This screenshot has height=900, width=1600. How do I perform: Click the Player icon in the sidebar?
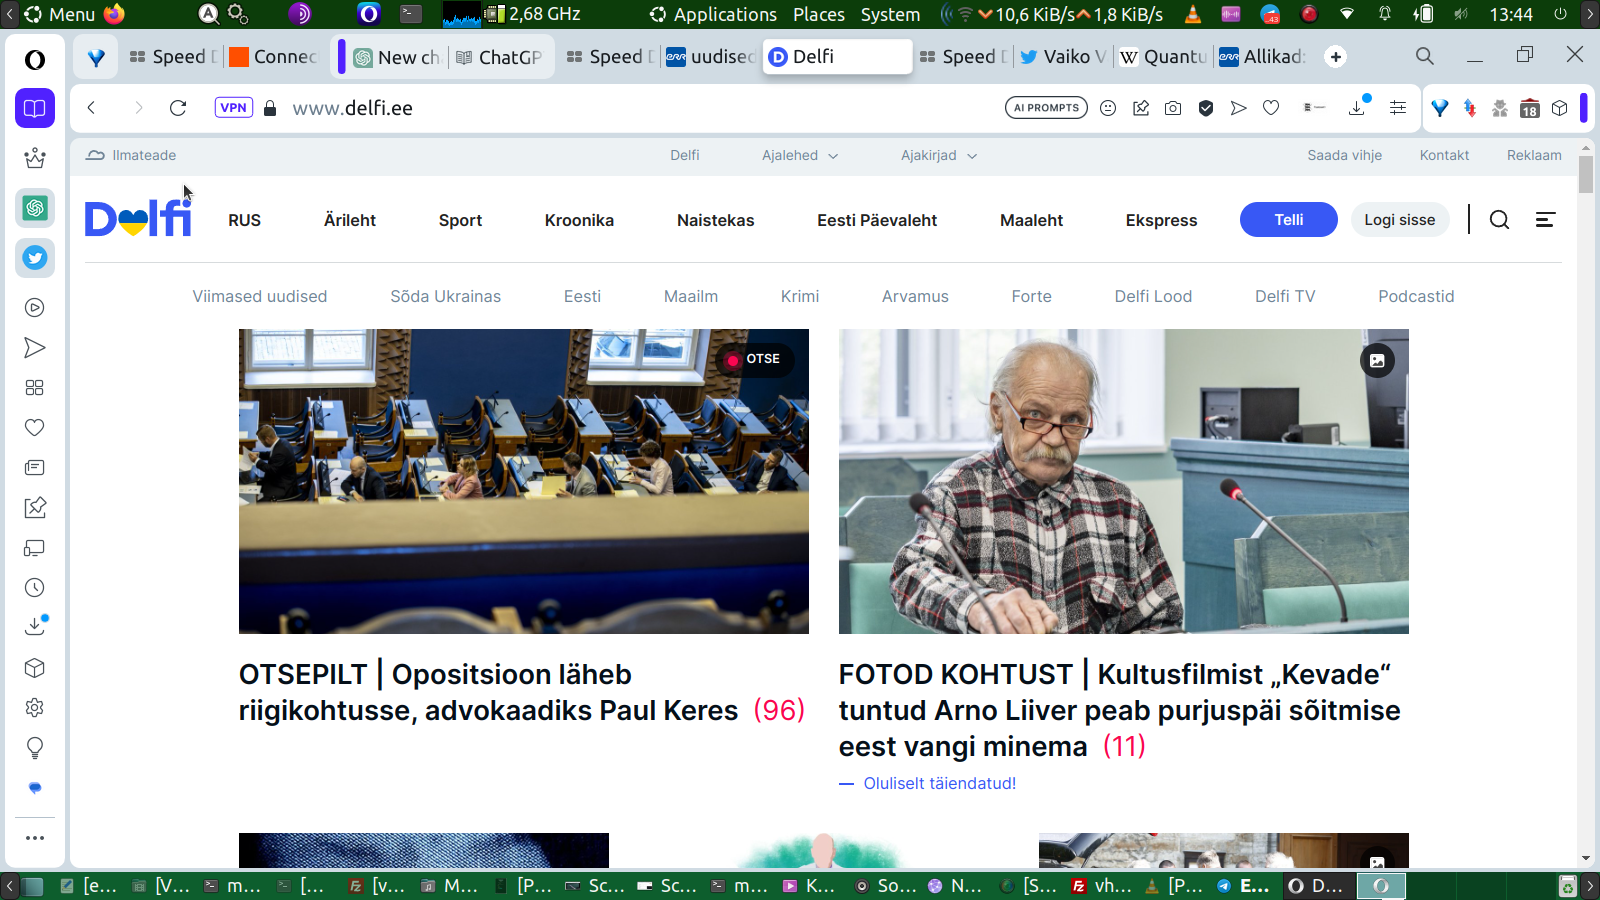[x=35, y=308]
